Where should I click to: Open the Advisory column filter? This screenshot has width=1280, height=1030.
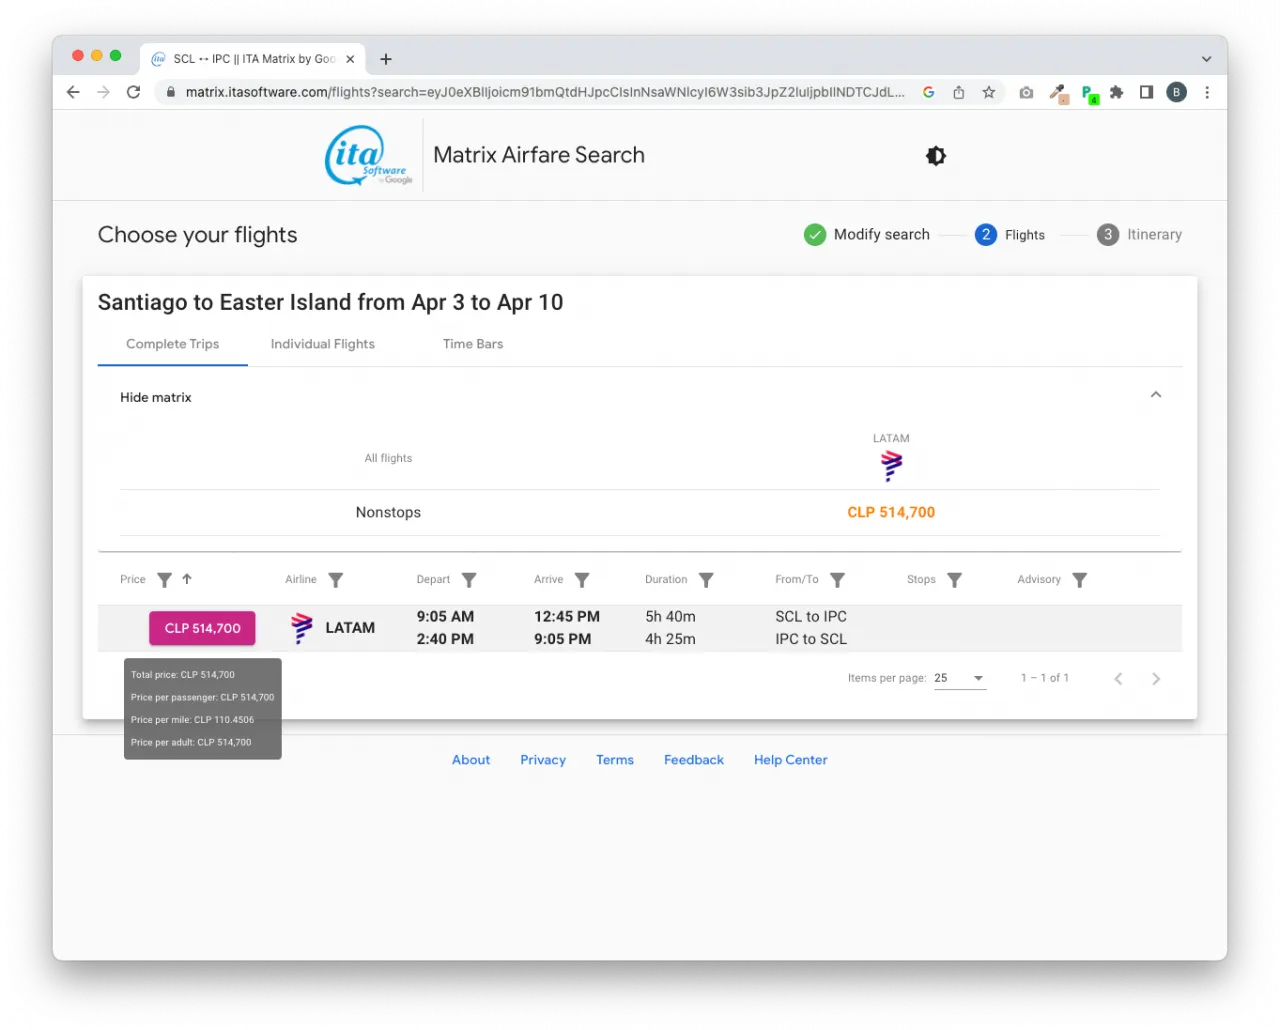1079,580
